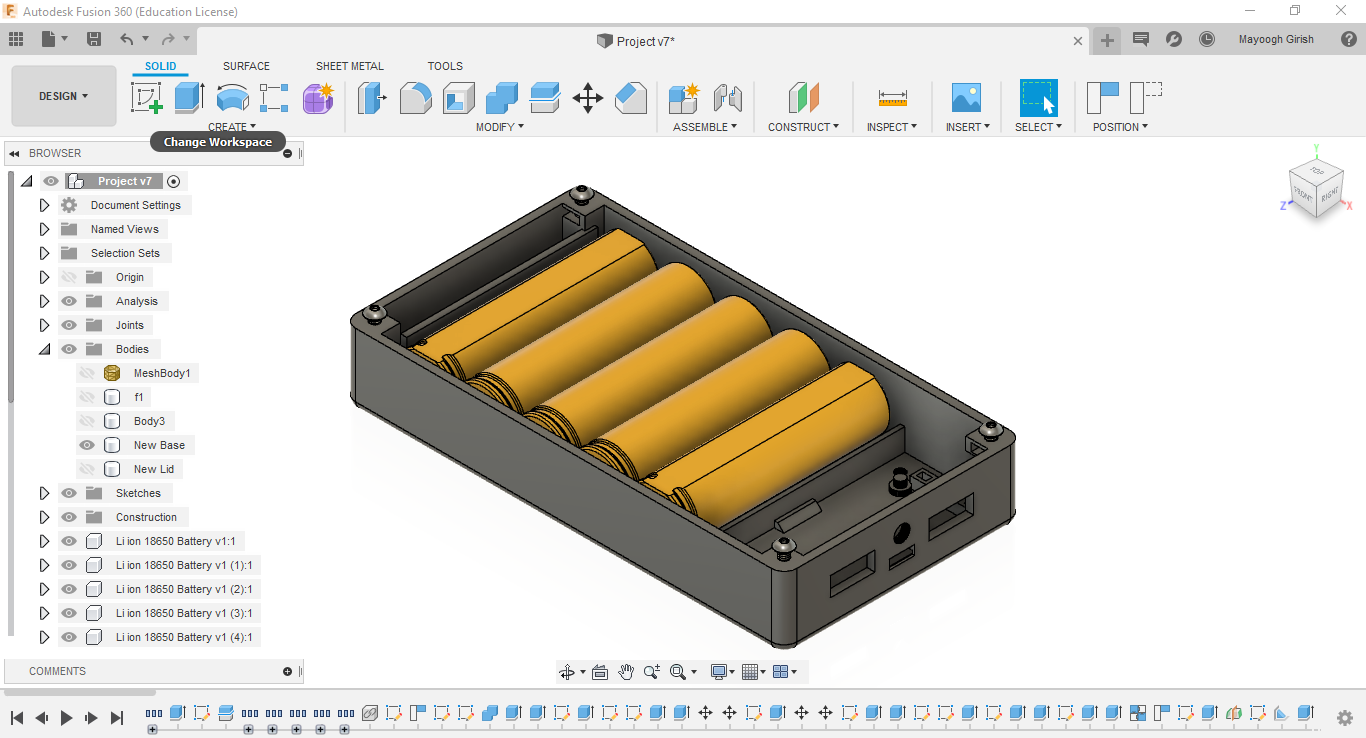Open the Measure ruler tool
The width and height of the screenshot is (1366, 738).
click(892, 98)
